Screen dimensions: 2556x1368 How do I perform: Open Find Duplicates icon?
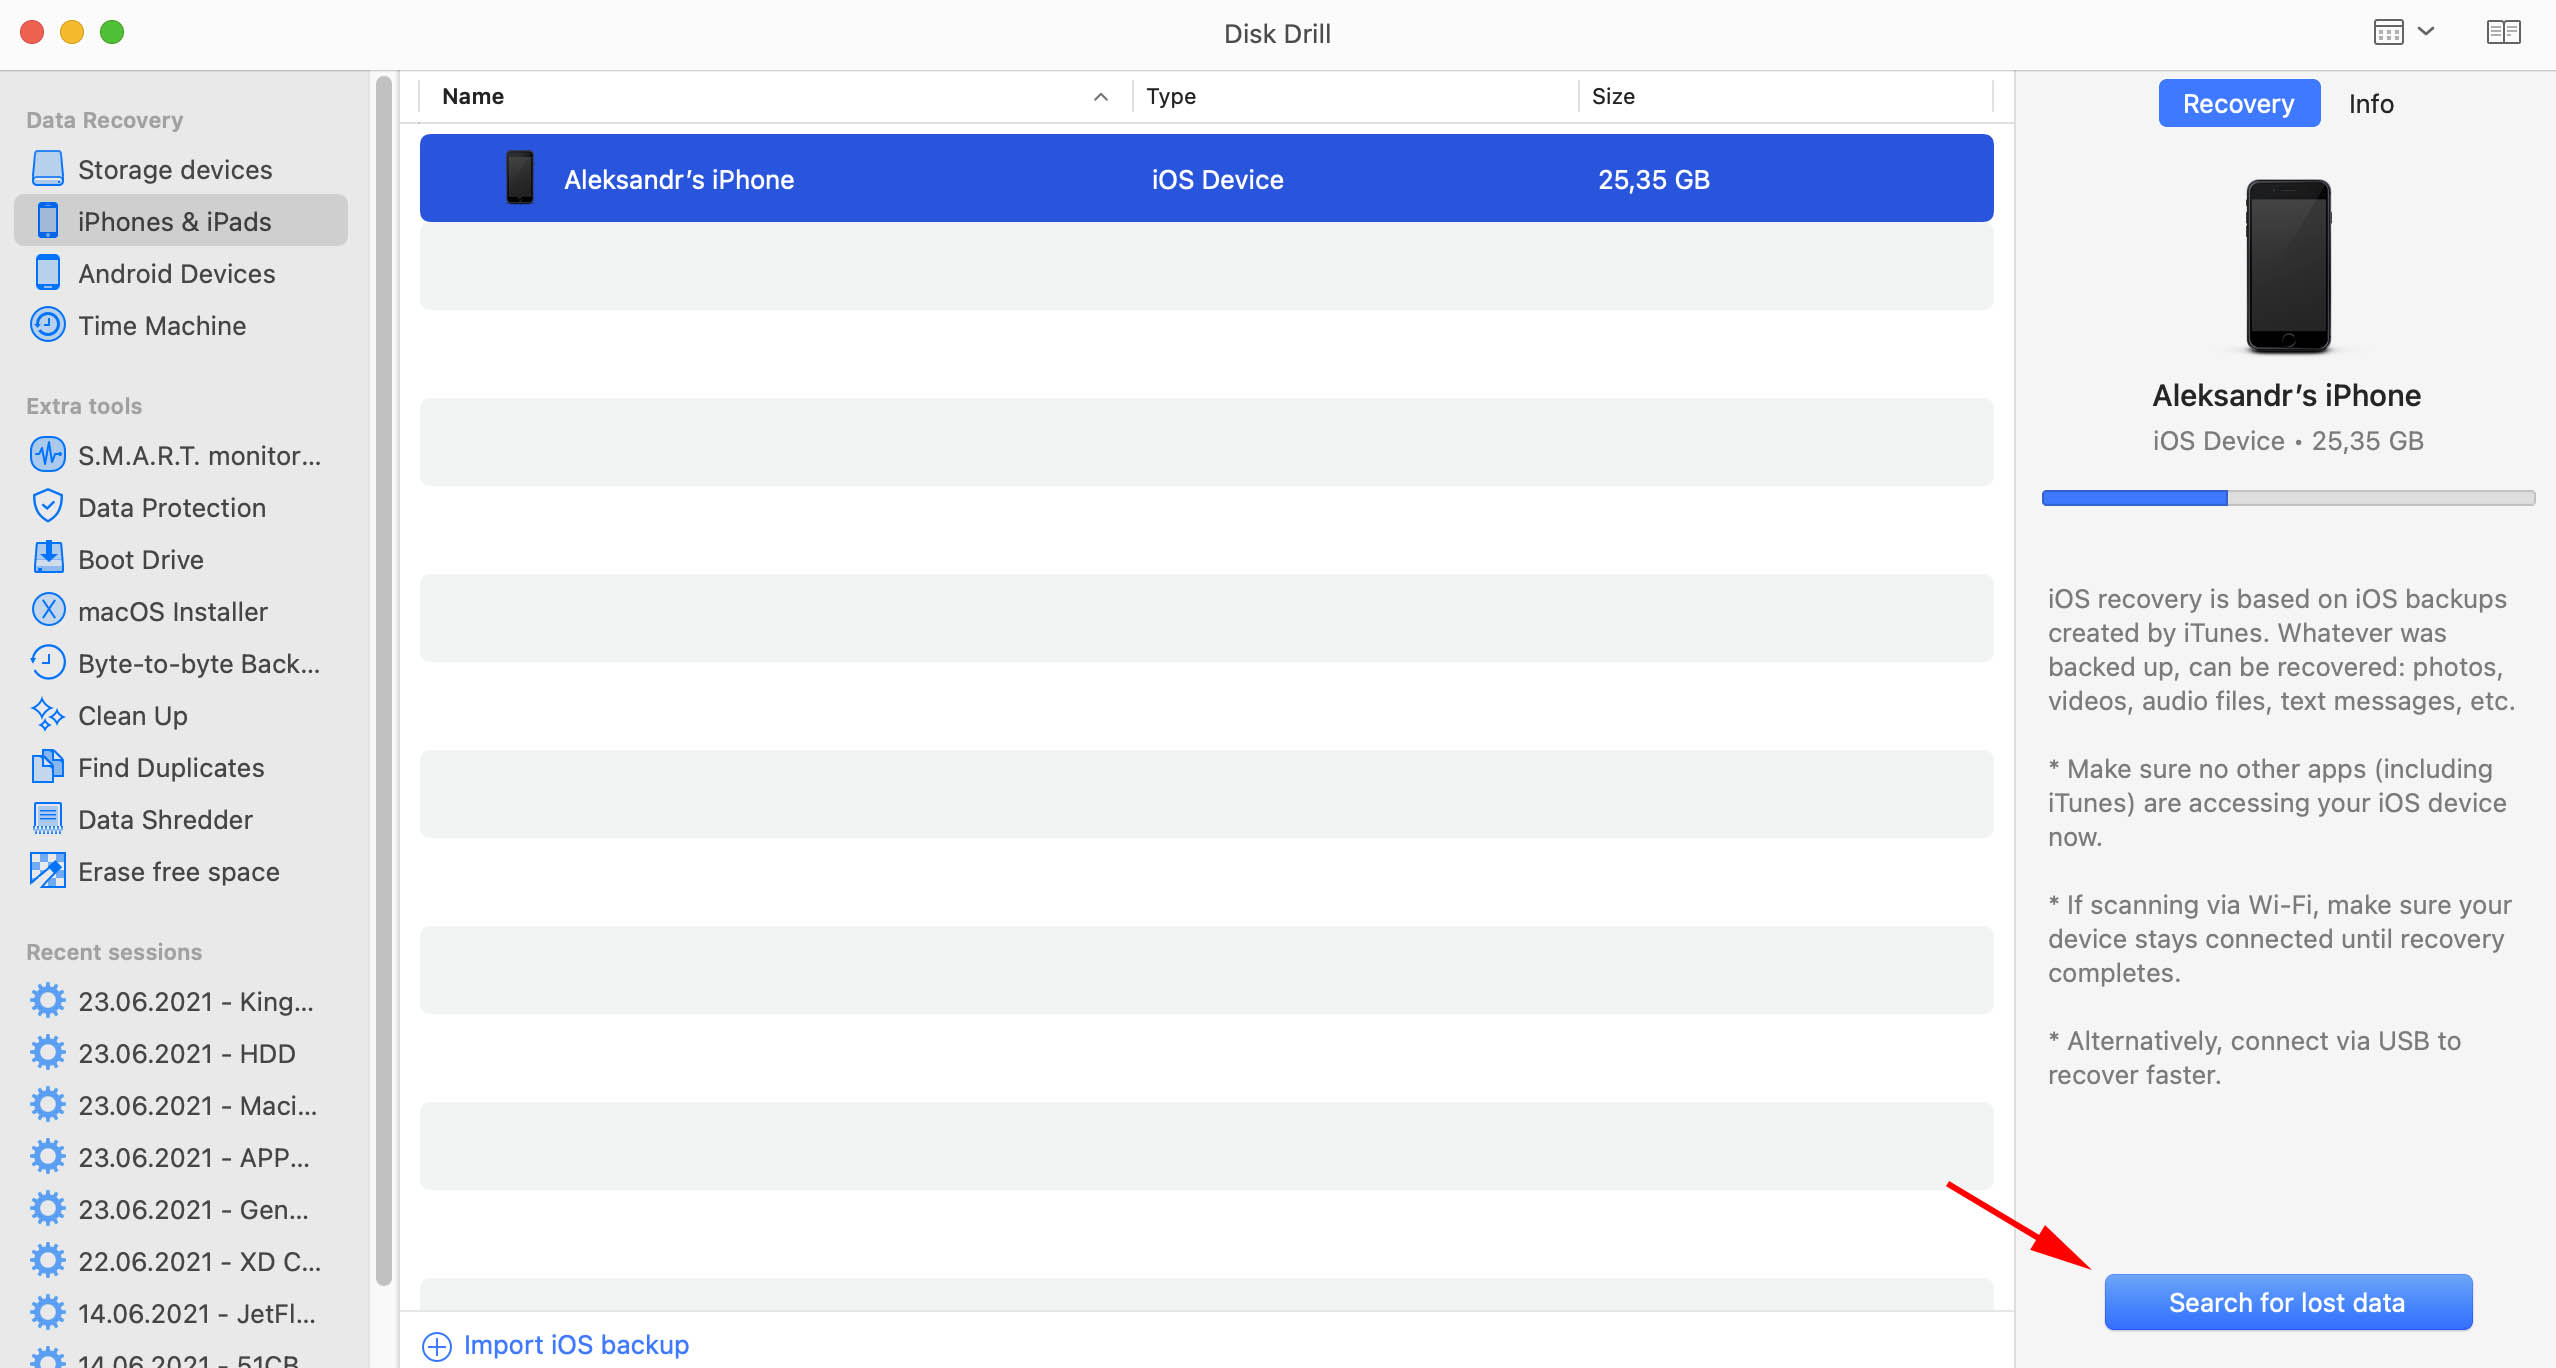pyautogui.click(x=48, y=767)
